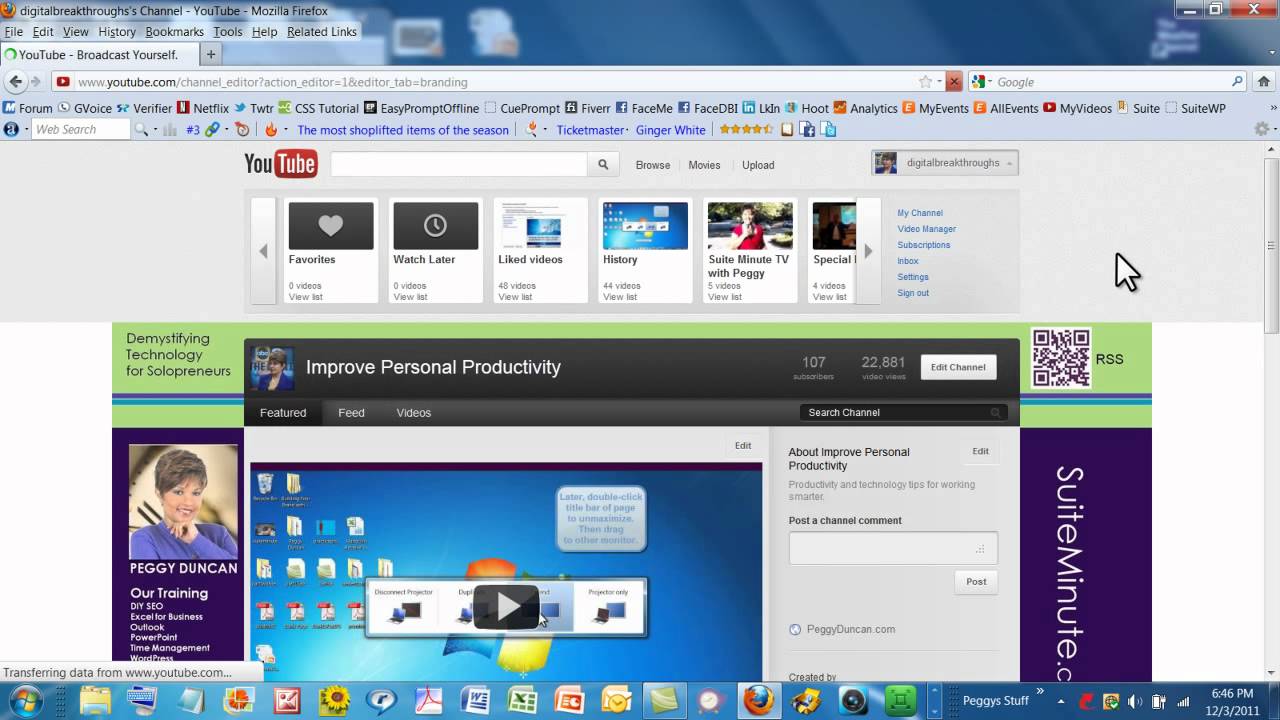Viewport: 1280px width, 720px height.
Task: Stop loading the page with X button
Action: [954, 82]
